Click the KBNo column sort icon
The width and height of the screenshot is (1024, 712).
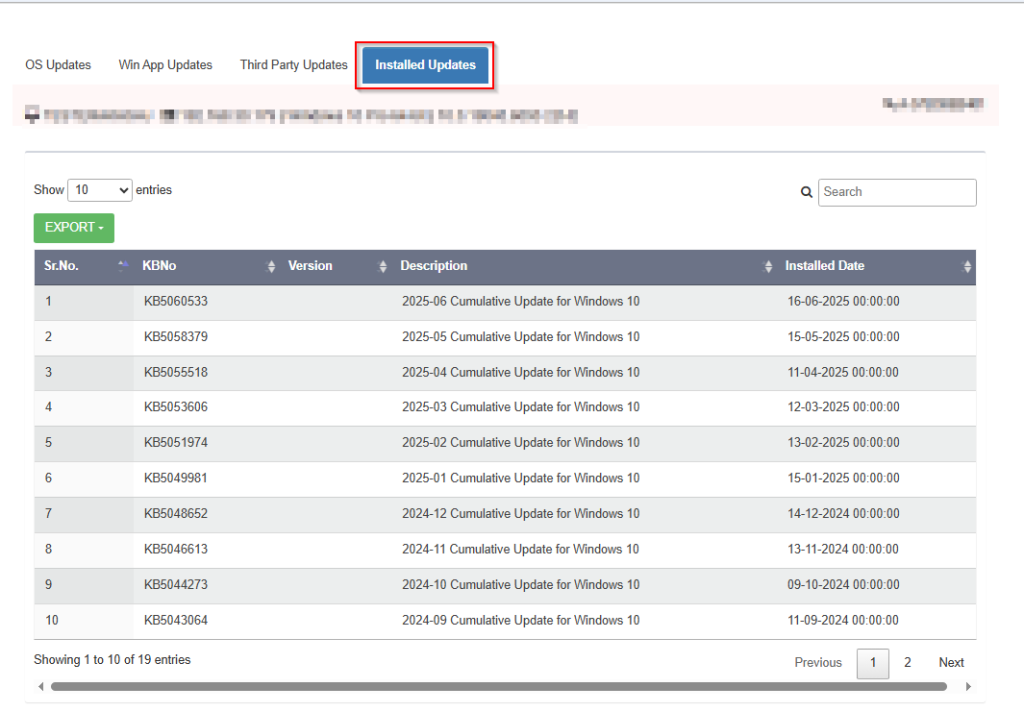pyautogui.click(x=271, y=266)
